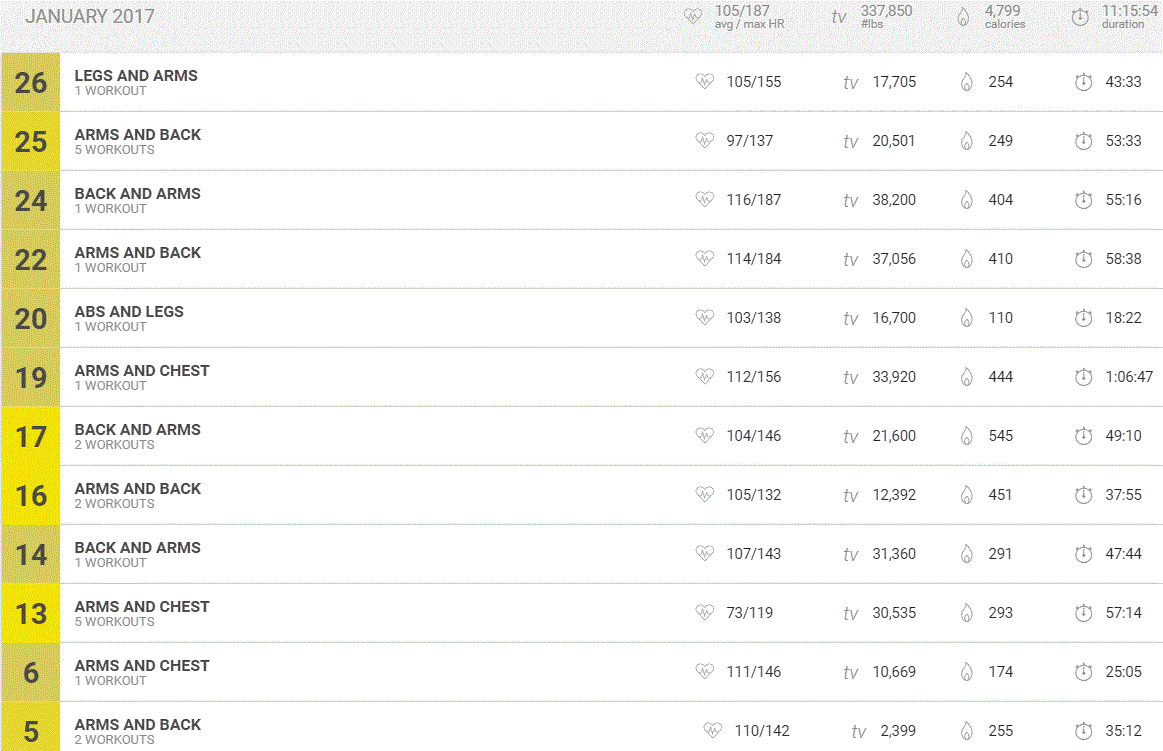This screenshot has height=751, width=1163.
Task: Select the yellow date tile for day 17
Action: tap(31, 436)
